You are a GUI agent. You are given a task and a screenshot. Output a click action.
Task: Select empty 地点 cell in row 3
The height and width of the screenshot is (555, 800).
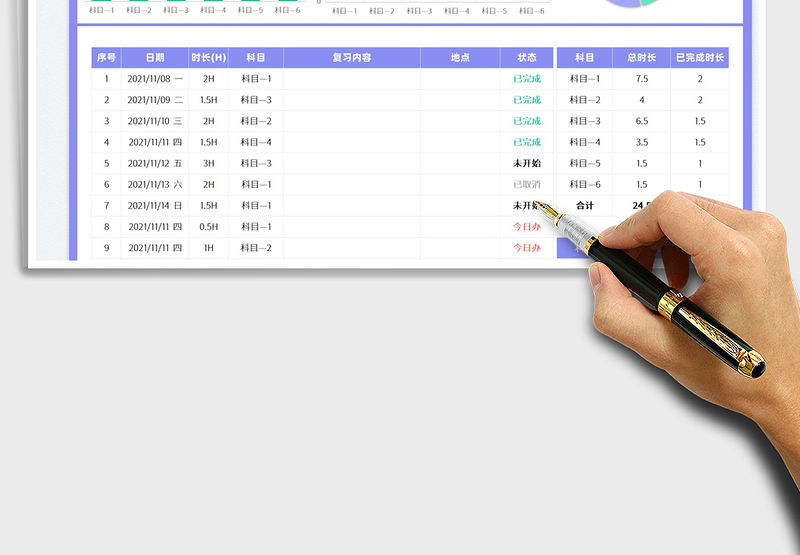click(460, 121)
